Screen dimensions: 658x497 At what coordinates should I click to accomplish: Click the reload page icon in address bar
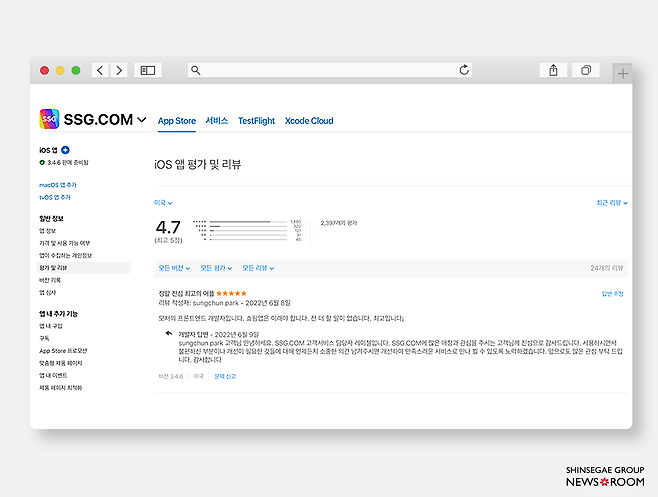click(464, 70)
